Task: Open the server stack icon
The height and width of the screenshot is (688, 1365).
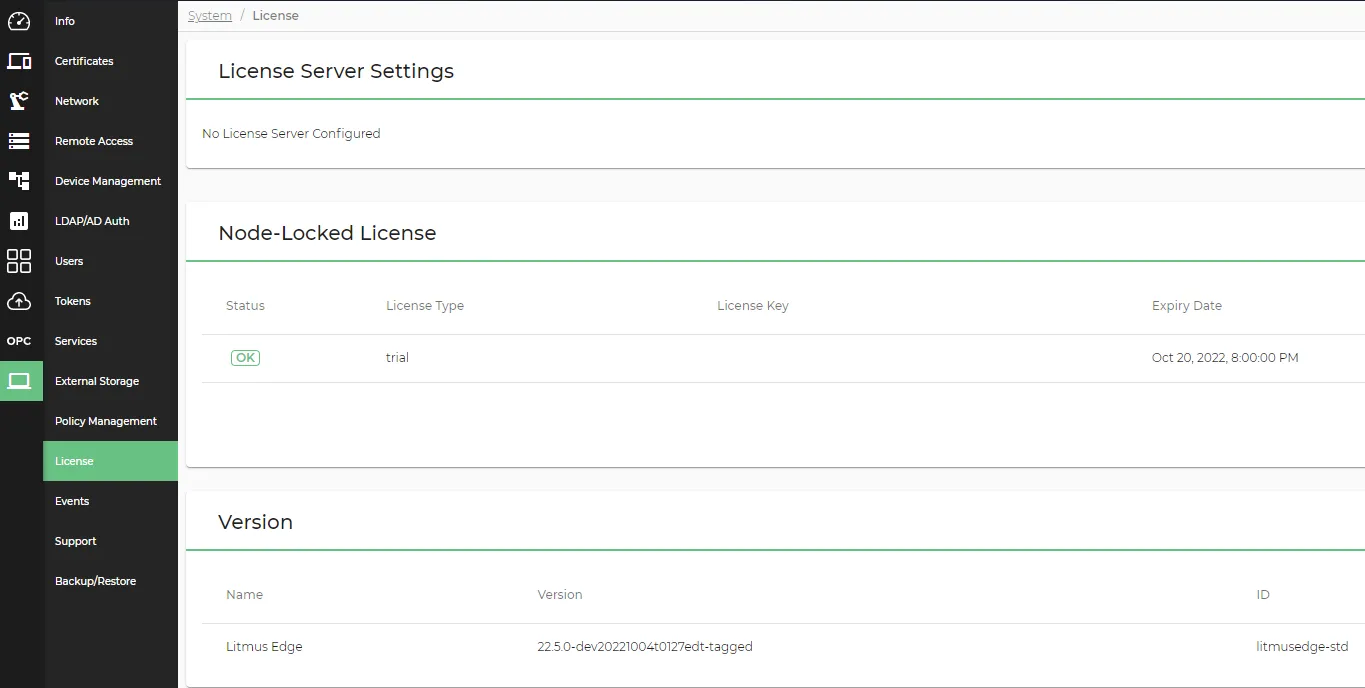Action: (19, 141)
